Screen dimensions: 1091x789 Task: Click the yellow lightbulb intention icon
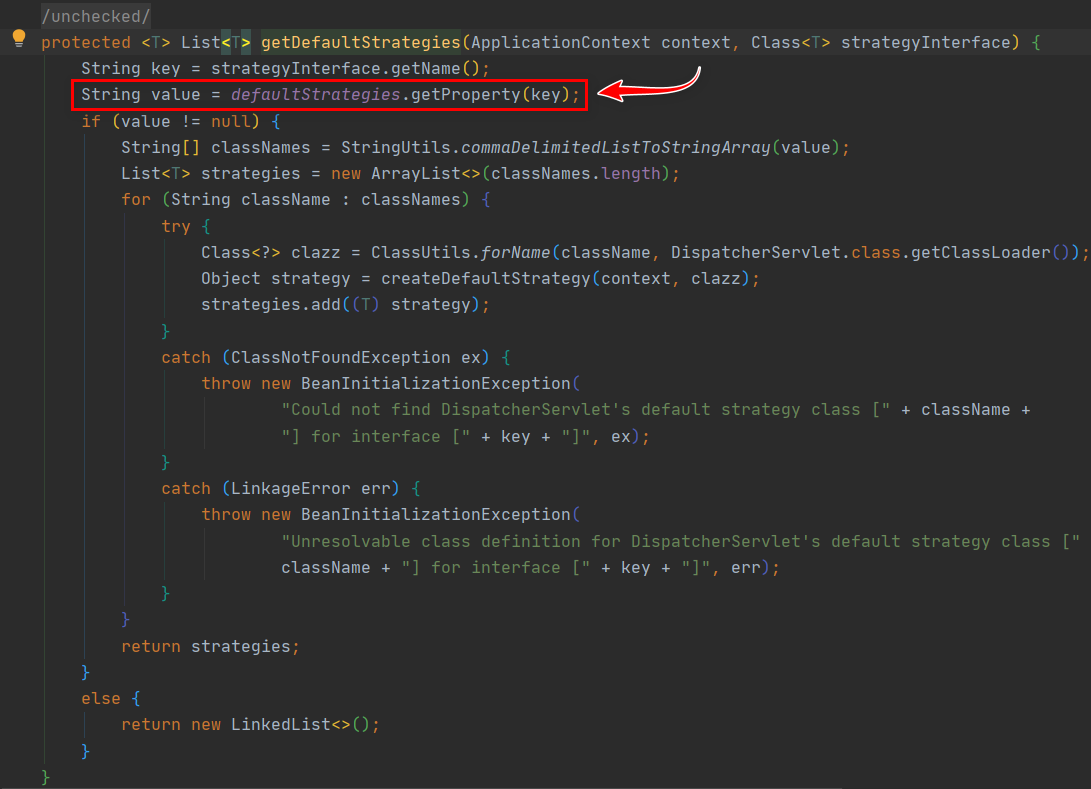pyautogui.click(x=19, y=39)
